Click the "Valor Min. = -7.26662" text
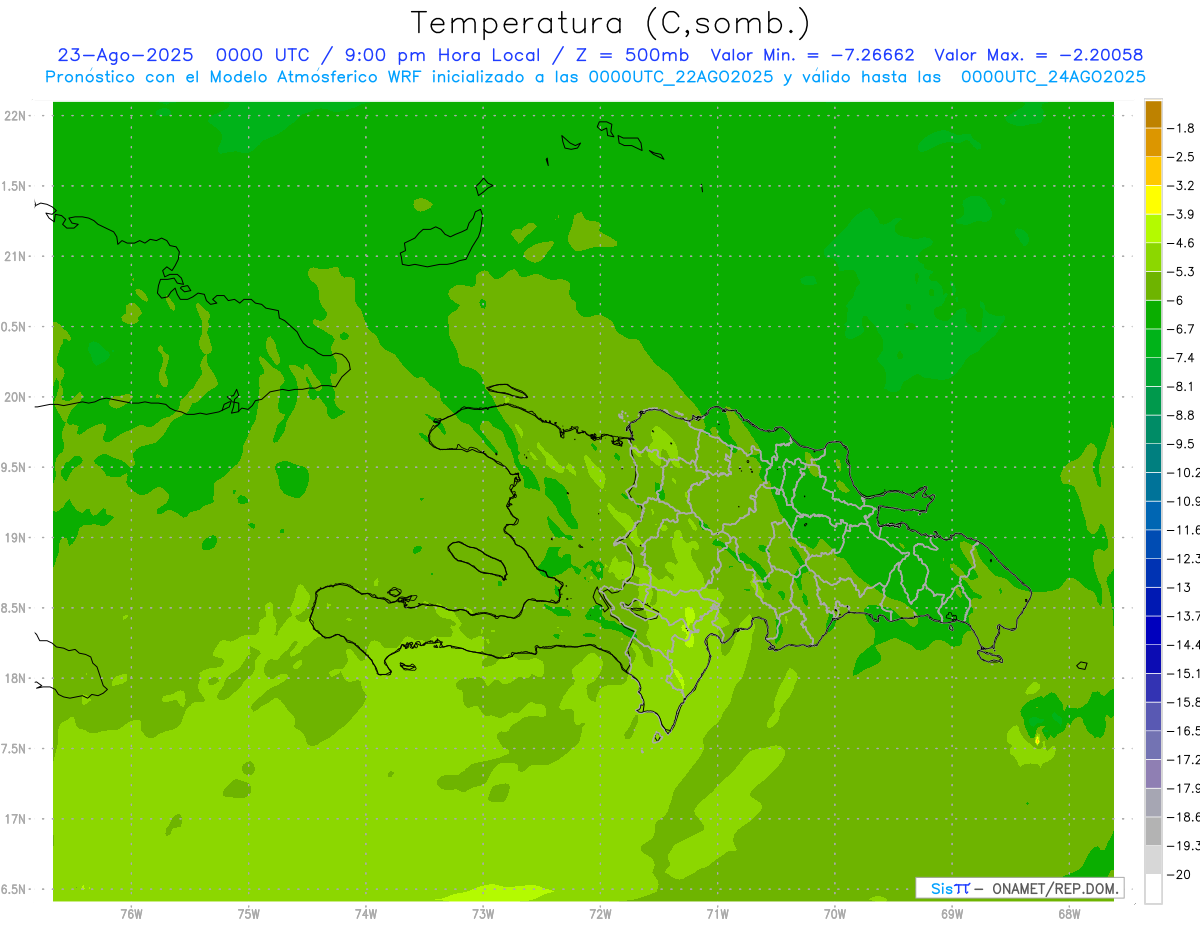Viewport: 1200px width, 927px height. point(812,55)
